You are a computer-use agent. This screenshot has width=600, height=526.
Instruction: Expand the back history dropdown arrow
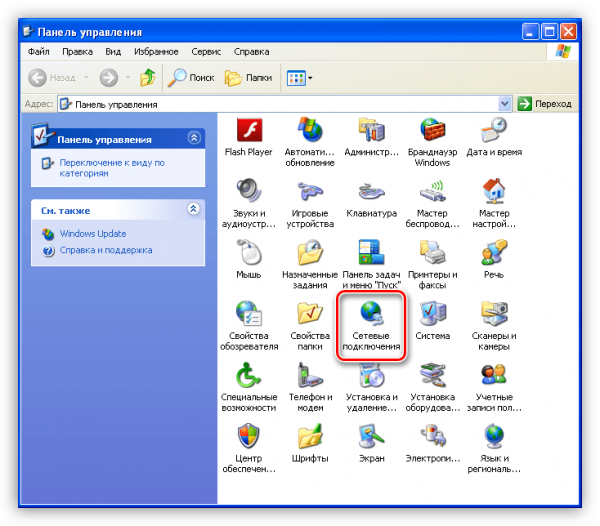click(x=86, y=78)
